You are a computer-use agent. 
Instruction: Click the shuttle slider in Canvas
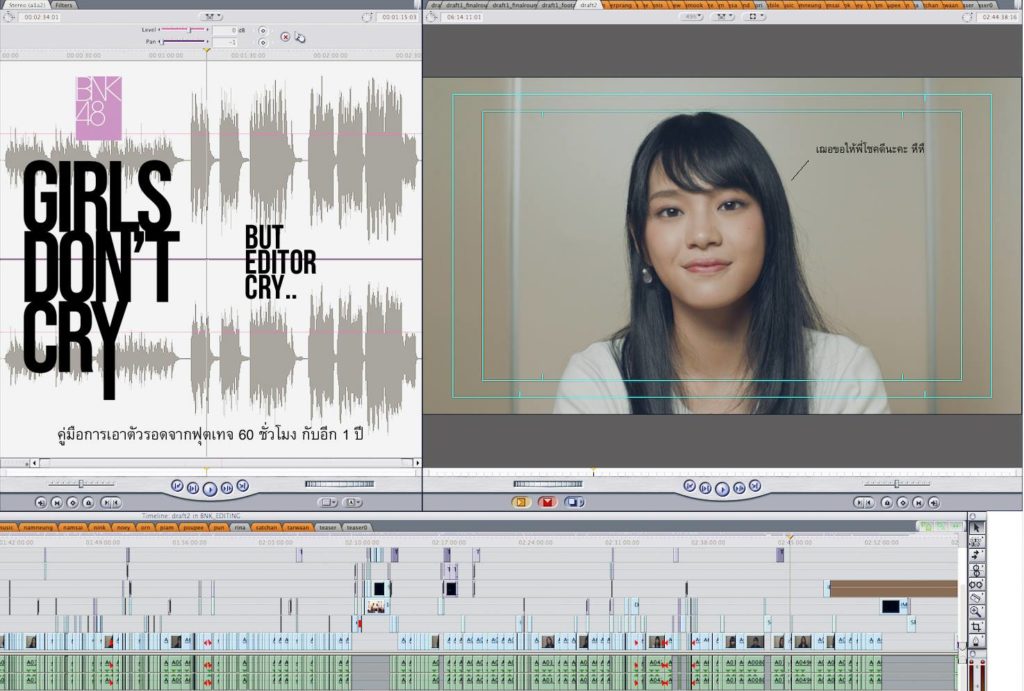897,484
